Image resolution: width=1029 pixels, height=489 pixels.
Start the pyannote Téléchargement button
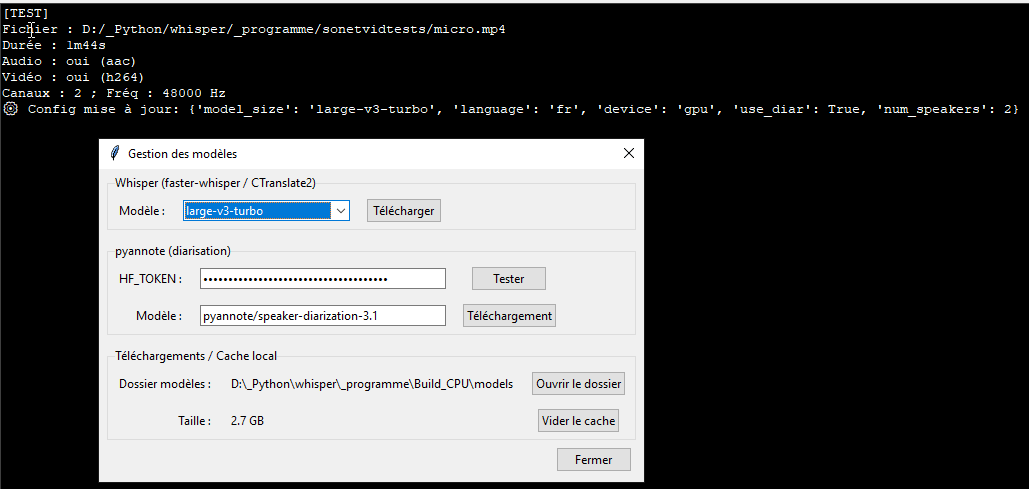[509, 316]
